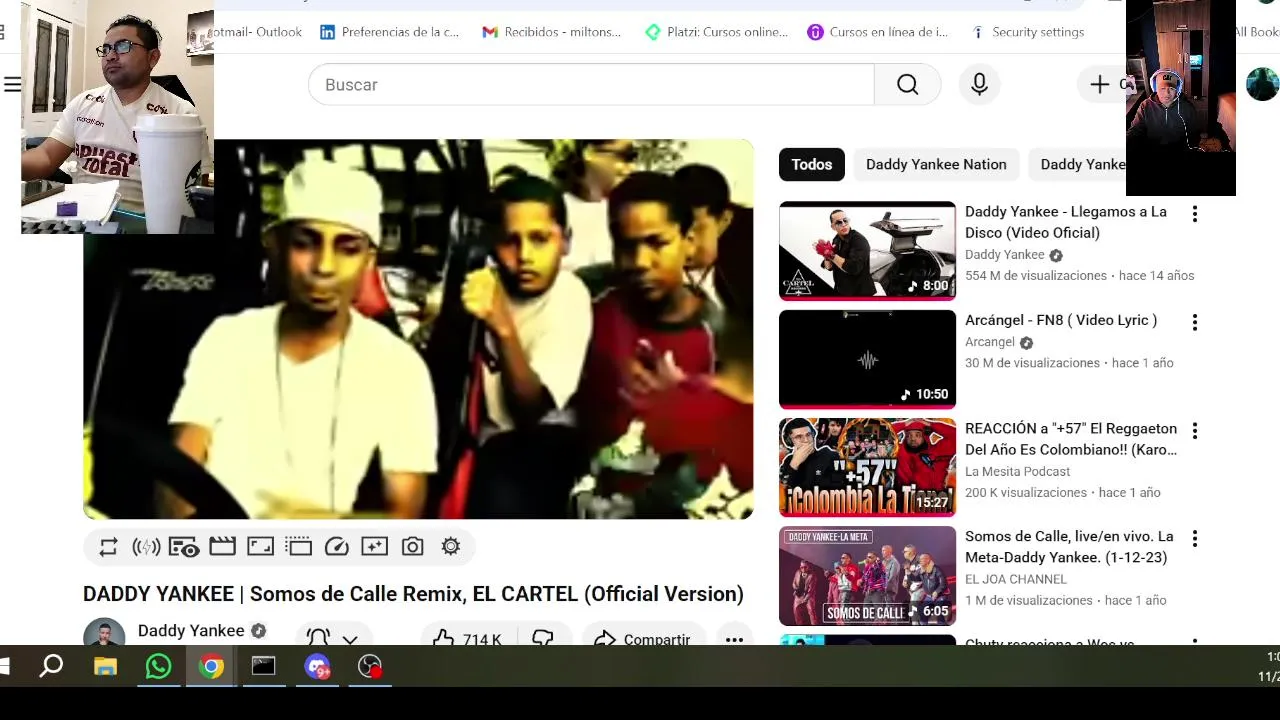Click the Buscar search field
This screenshot has height=720, width=1280.
(x=591, y=85)
